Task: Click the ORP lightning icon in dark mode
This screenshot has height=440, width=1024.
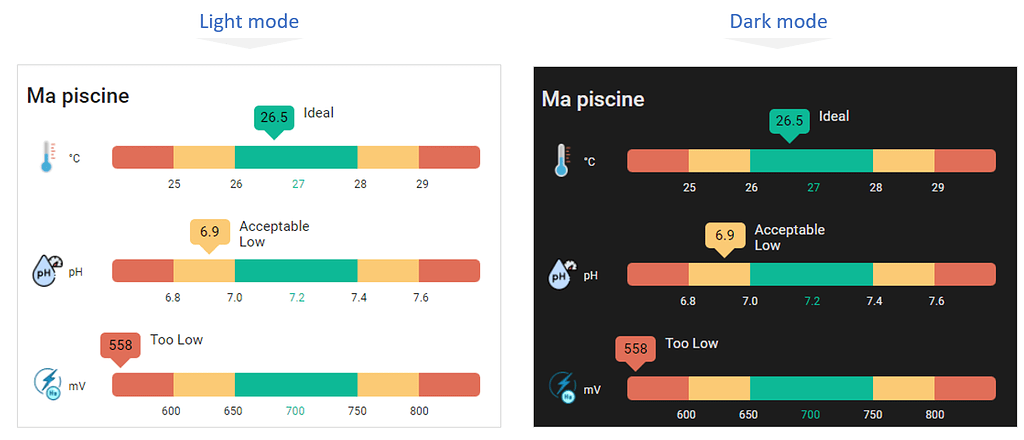Action: 562,387
